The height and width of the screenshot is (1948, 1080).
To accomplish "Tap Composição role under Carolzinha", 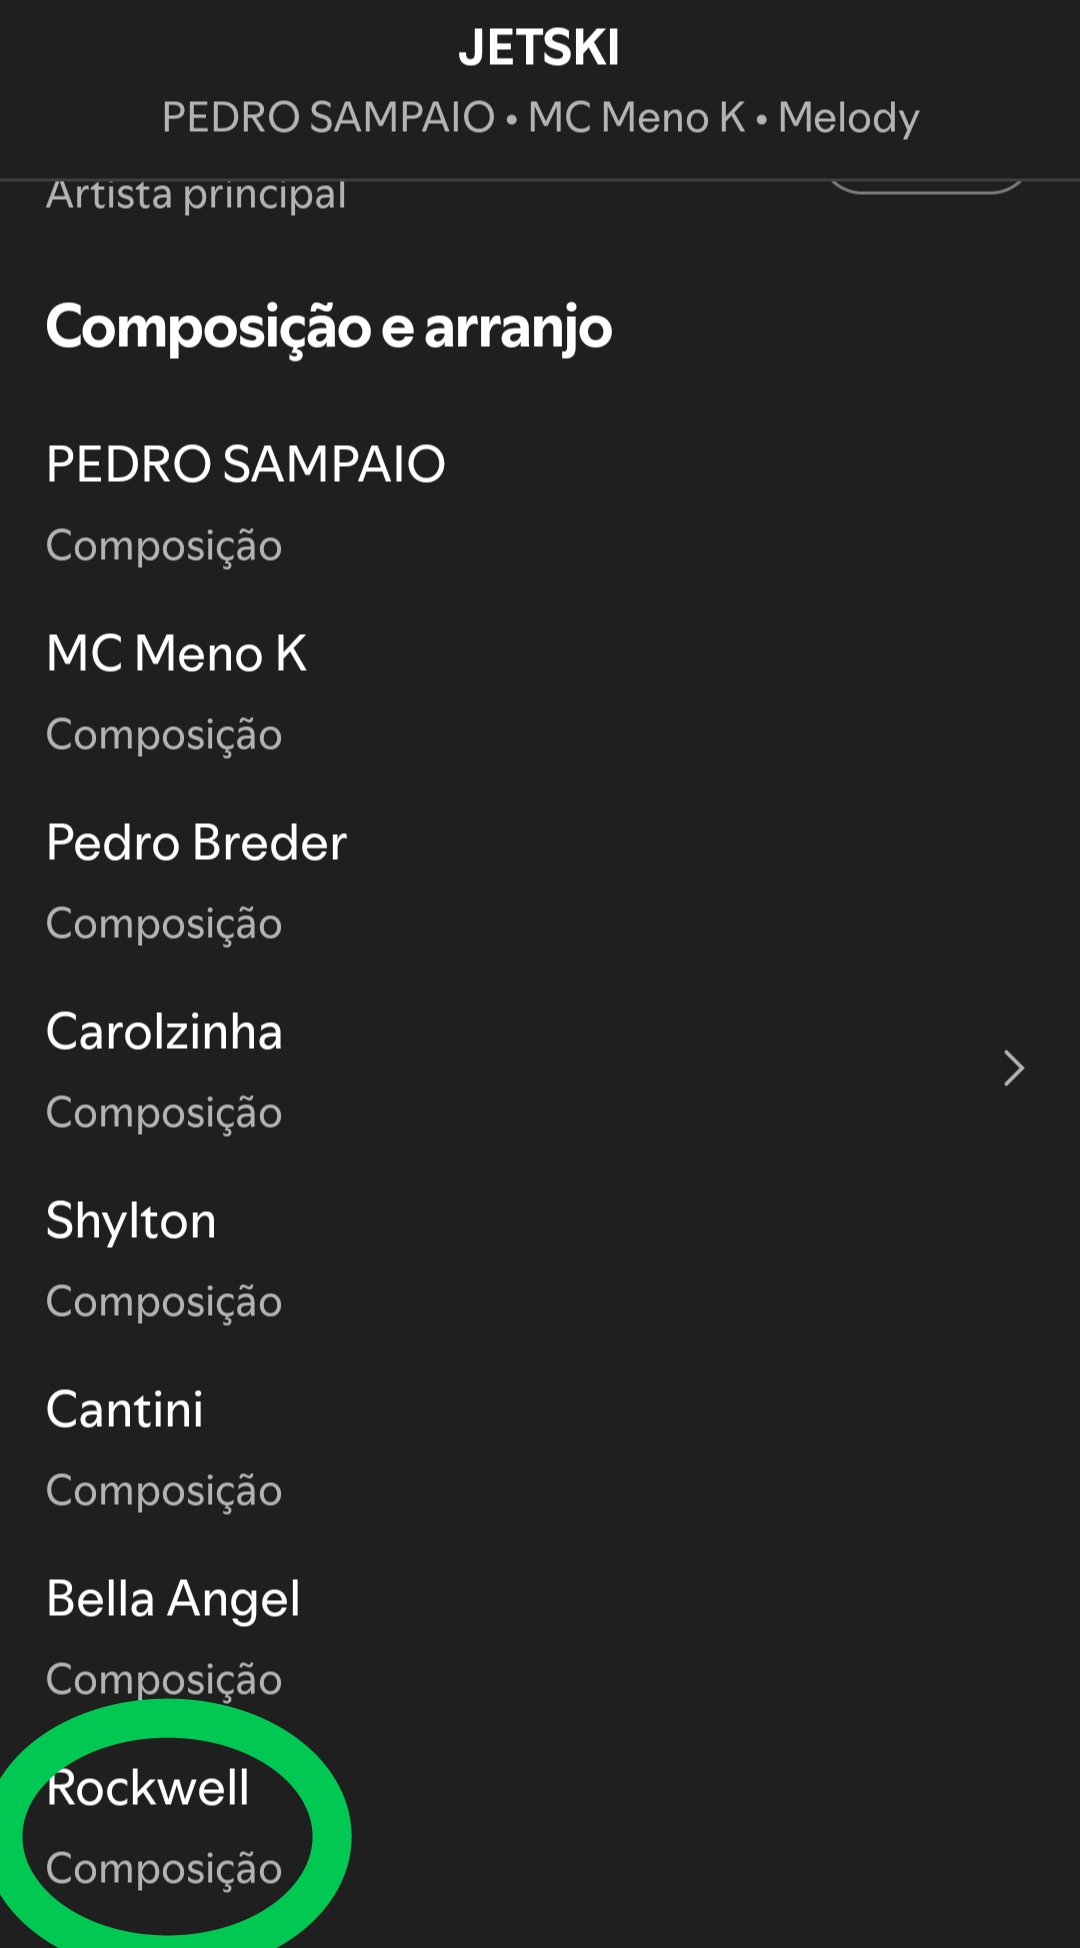I will click(164, 1112).
